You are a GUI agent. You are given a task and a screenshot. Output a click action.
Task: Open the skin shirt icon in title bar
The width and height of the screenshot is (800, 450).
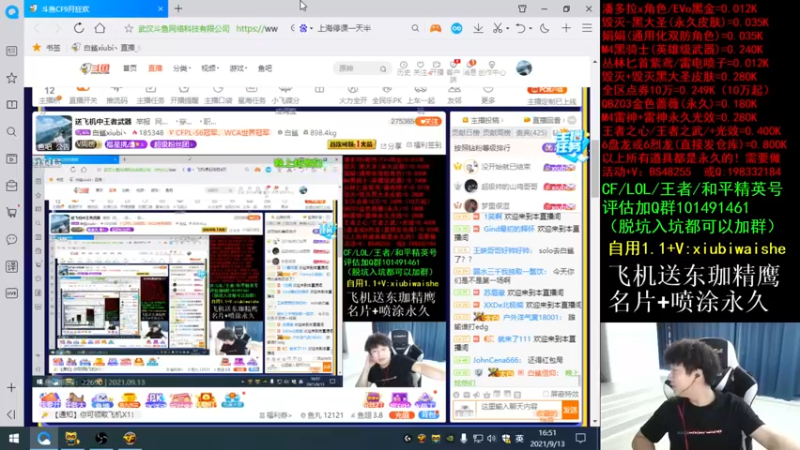click(x=522, y=9)
